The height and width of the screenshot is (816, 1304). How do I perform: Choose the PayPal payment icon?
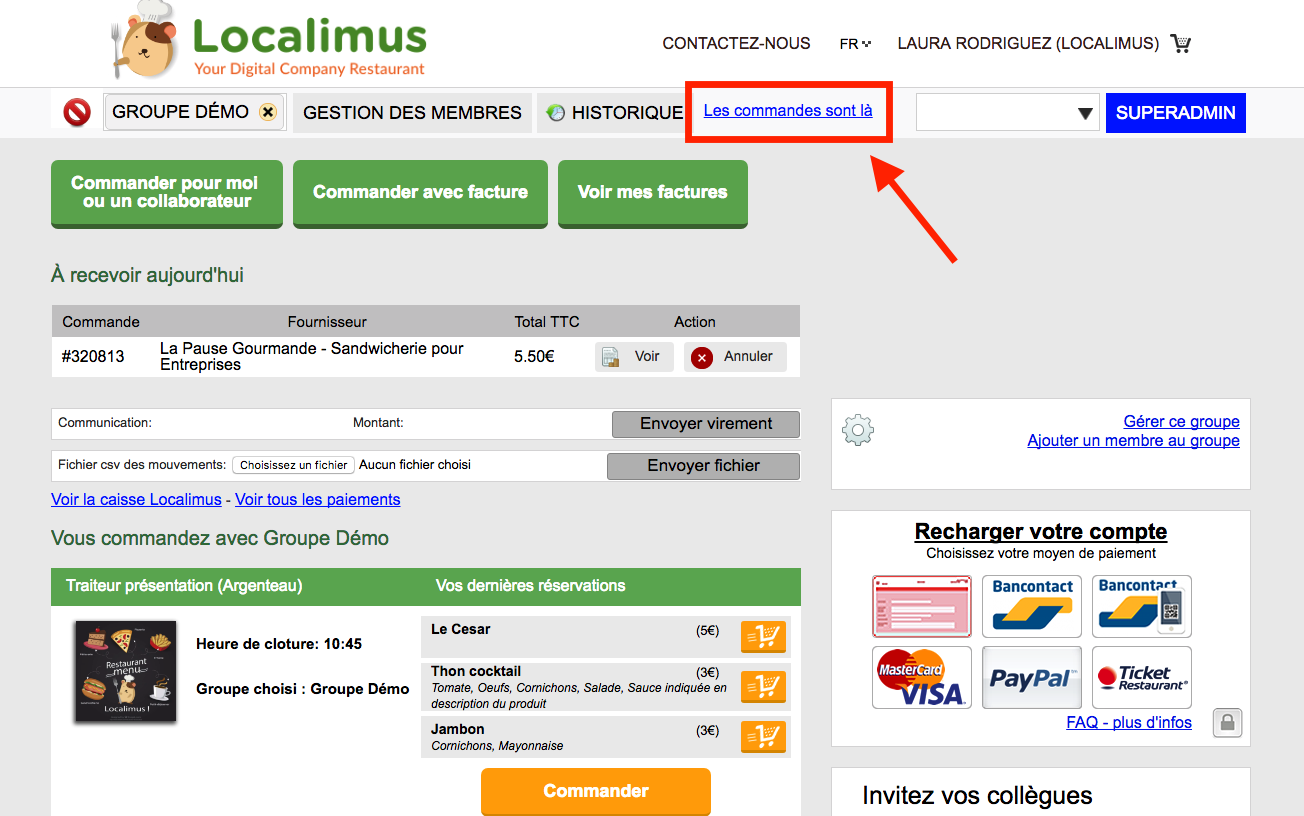pyautogui.click(x=1032, y=677)
